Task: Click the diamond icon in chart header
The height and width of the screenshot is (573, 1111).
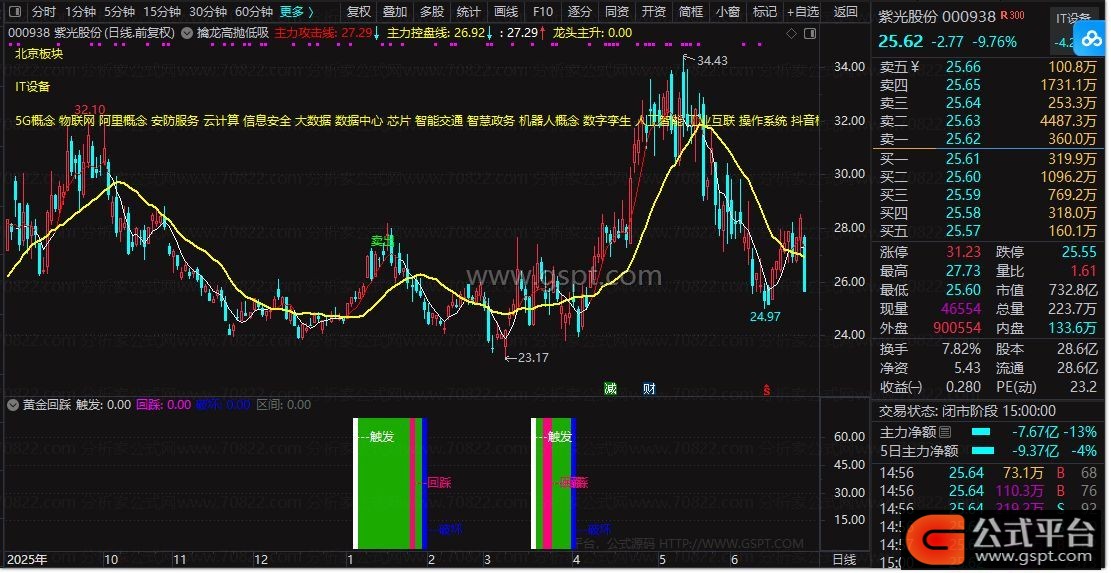Action: 791,33
